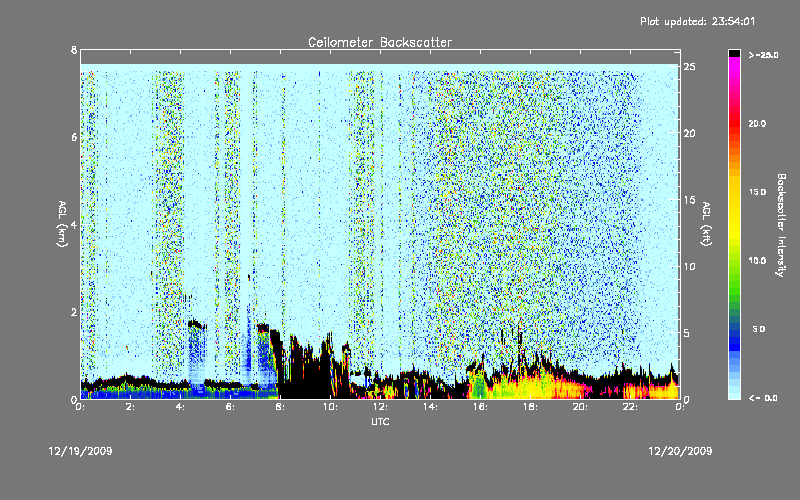
Task: Select the "4:" hour tick on UTC axis
Action: point(180,407)
